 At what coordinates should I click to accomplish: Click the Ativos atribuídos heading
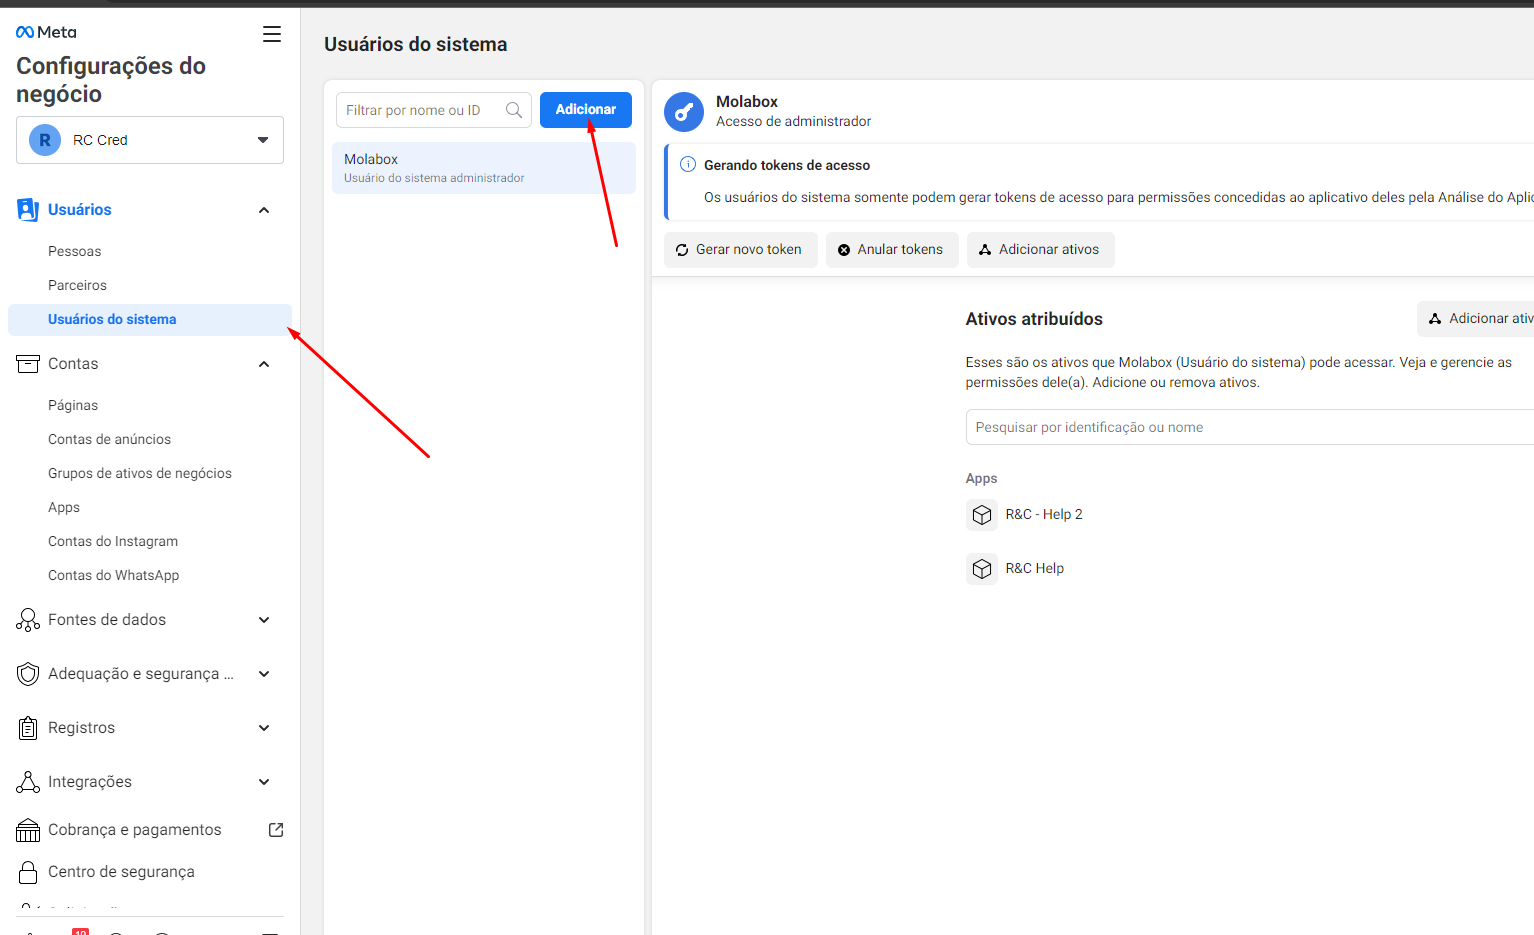point(1034,319)
